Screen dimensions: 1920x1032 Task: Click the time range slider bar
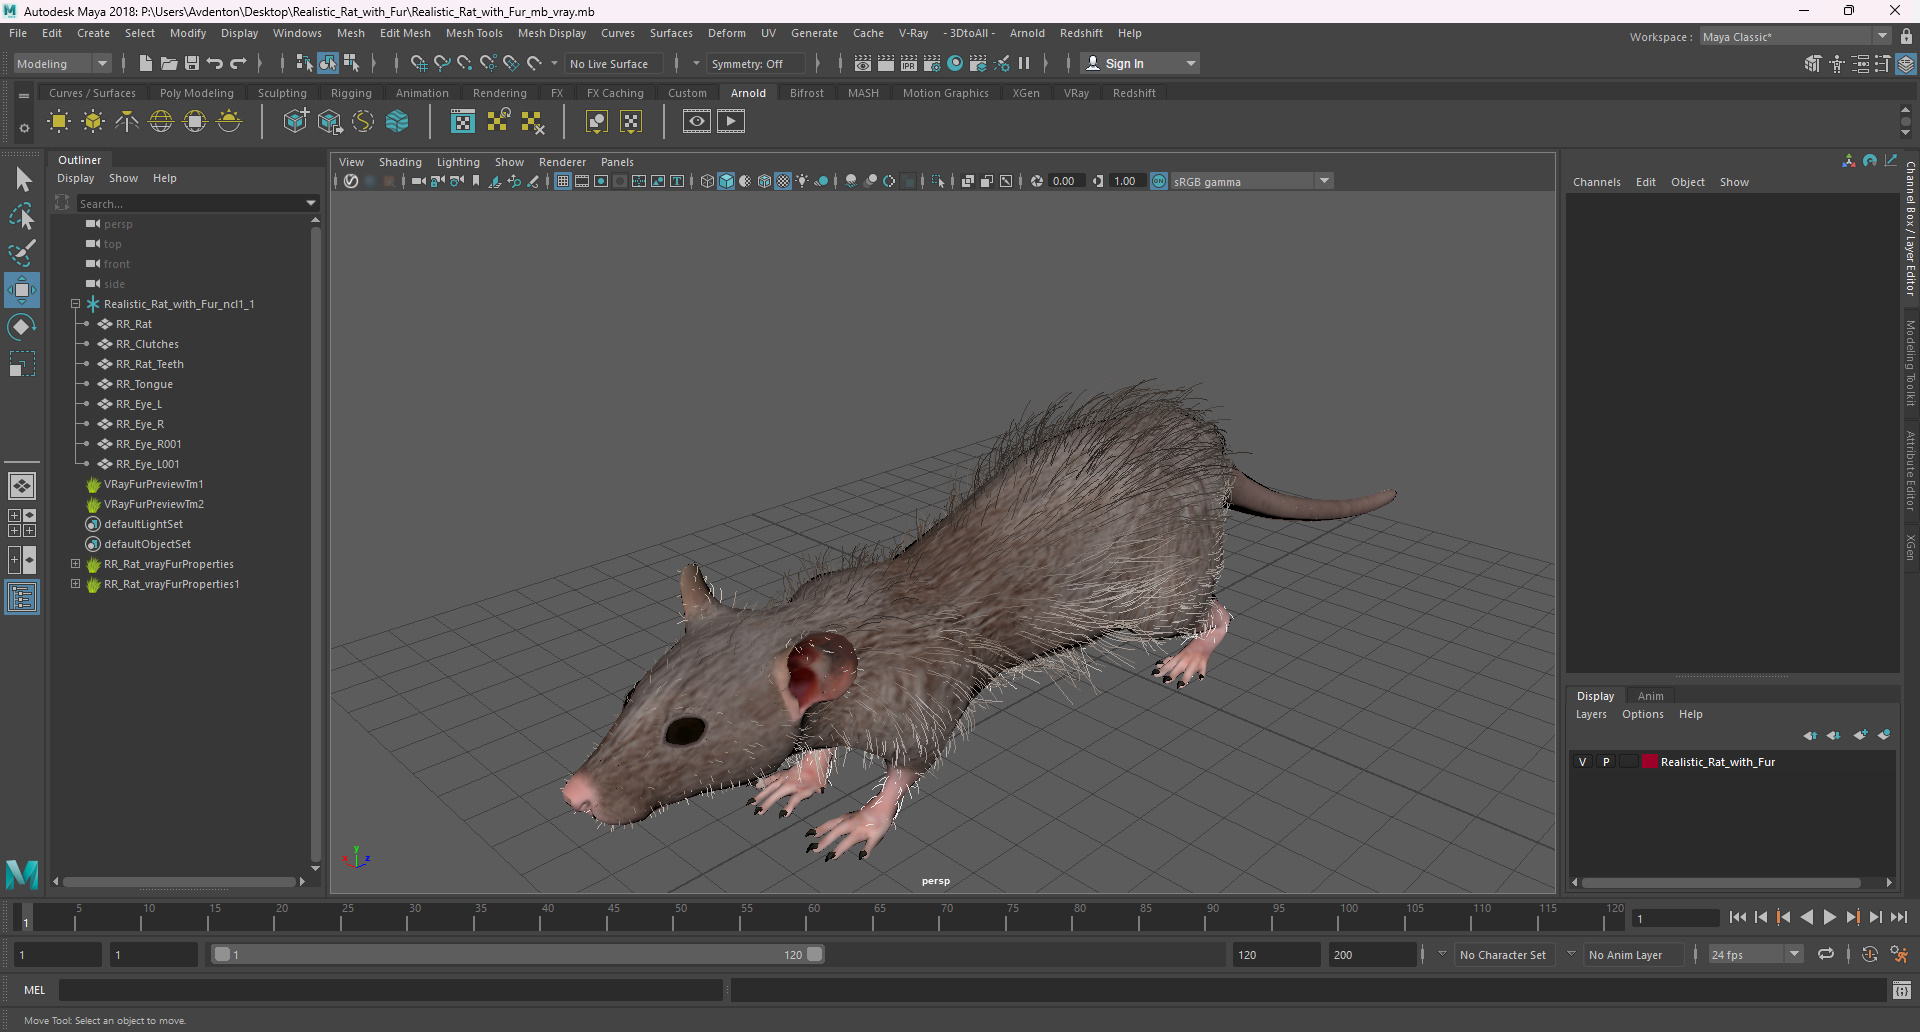(519, 955)
